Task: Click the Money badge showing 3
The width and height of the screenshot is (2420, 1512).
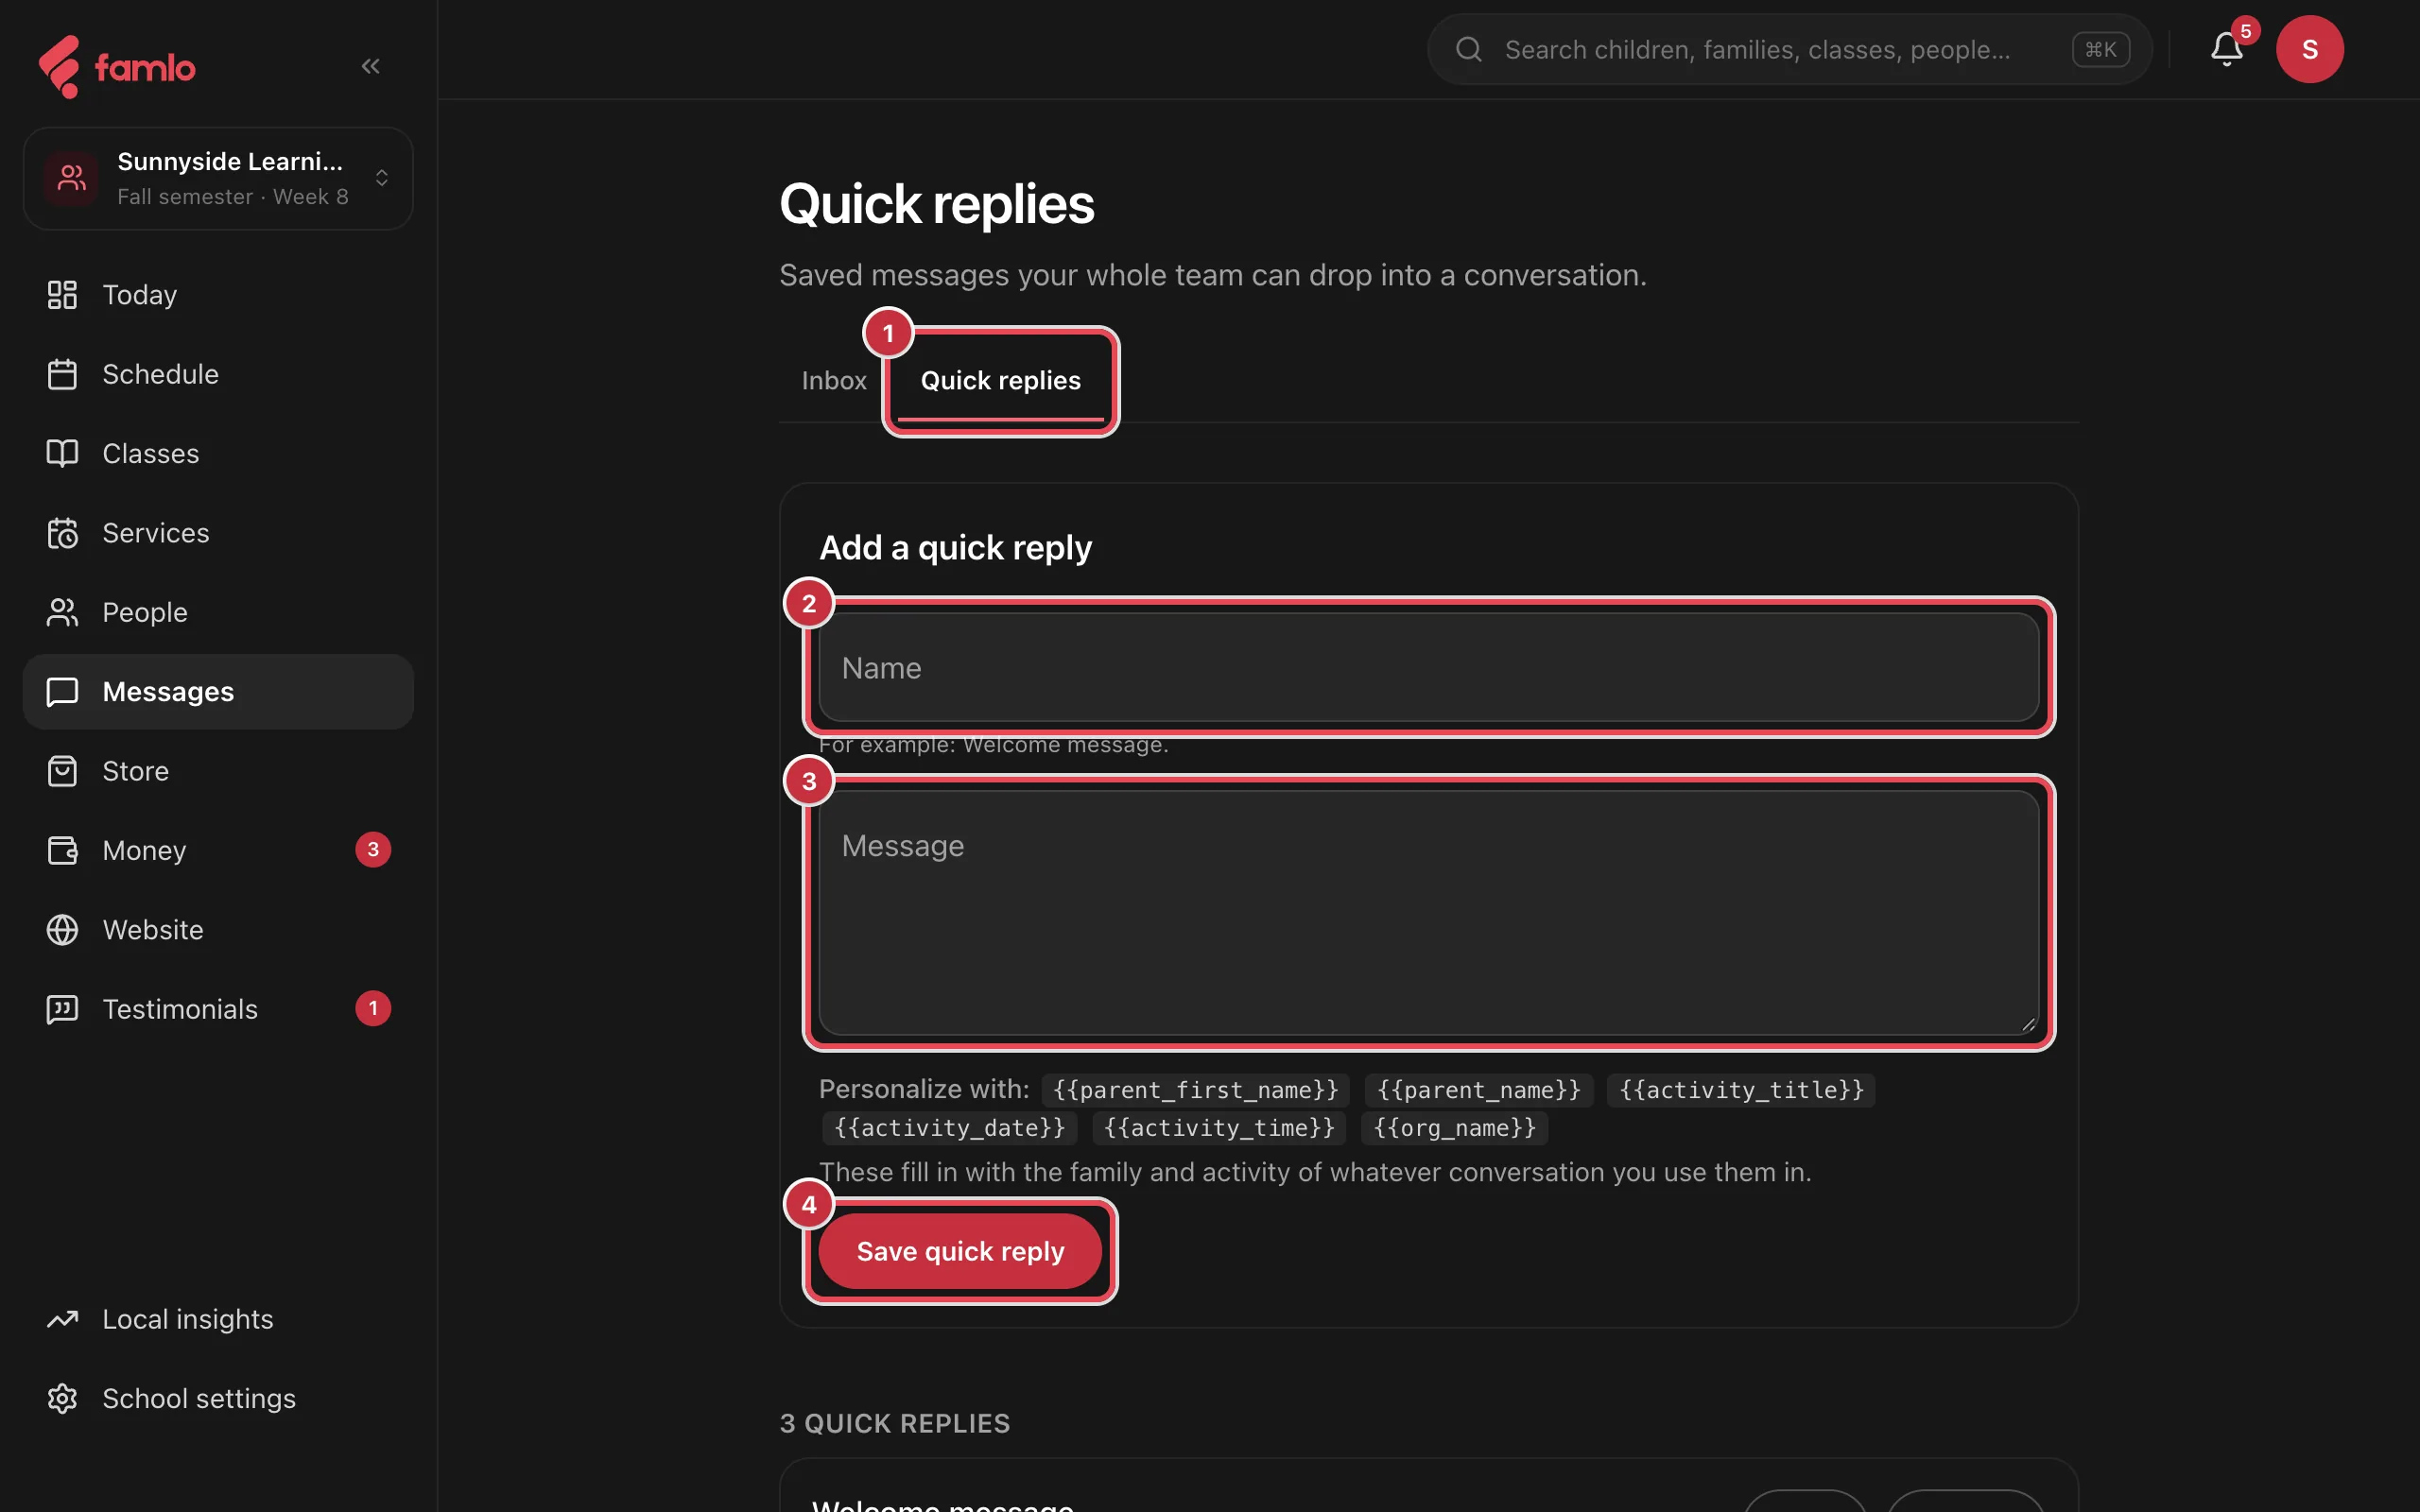Action: pyautogui.click(x=373, y=850)
